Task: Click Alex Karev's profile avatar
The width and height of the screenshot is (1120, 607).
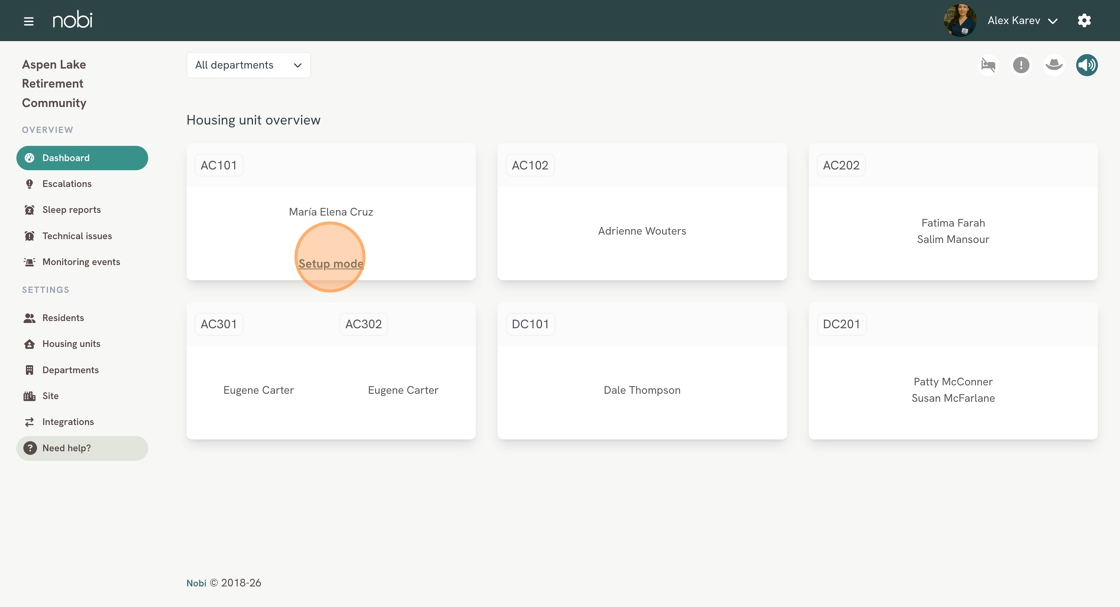Action: click(960, 20)
